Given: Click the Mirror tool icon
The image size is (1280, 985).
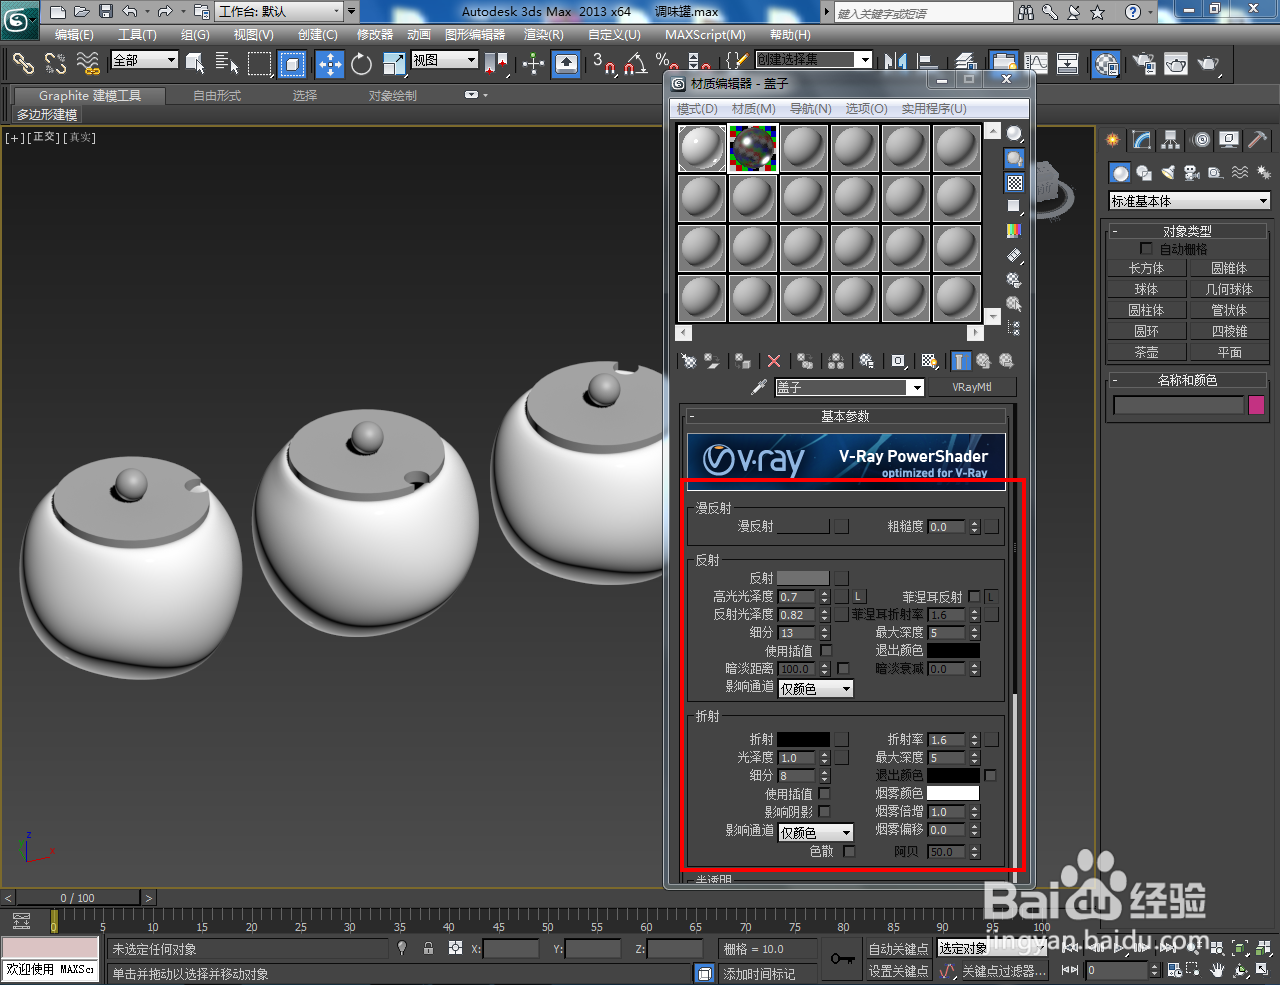Looking at the screenshot, I should click(896, 62).
